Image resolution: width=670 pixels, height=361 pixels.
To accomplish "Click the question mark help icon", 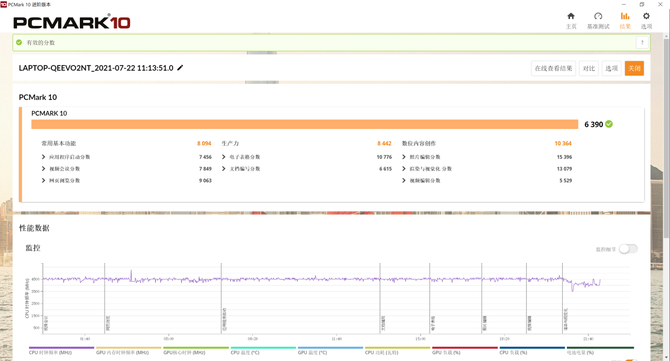I will pos(642,42).
